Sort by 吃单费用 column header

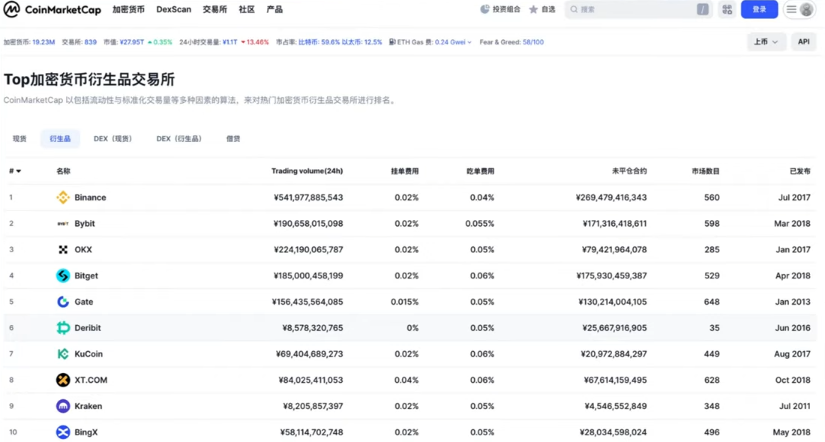click(x=480, y=171)
